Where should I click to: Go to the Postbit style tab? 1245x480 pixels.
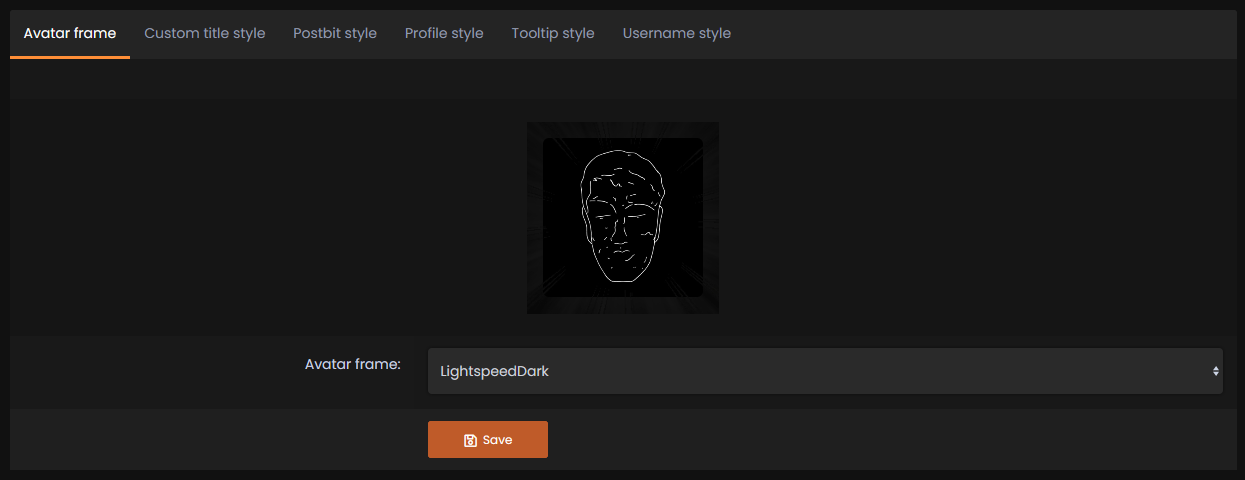(335, 33)
